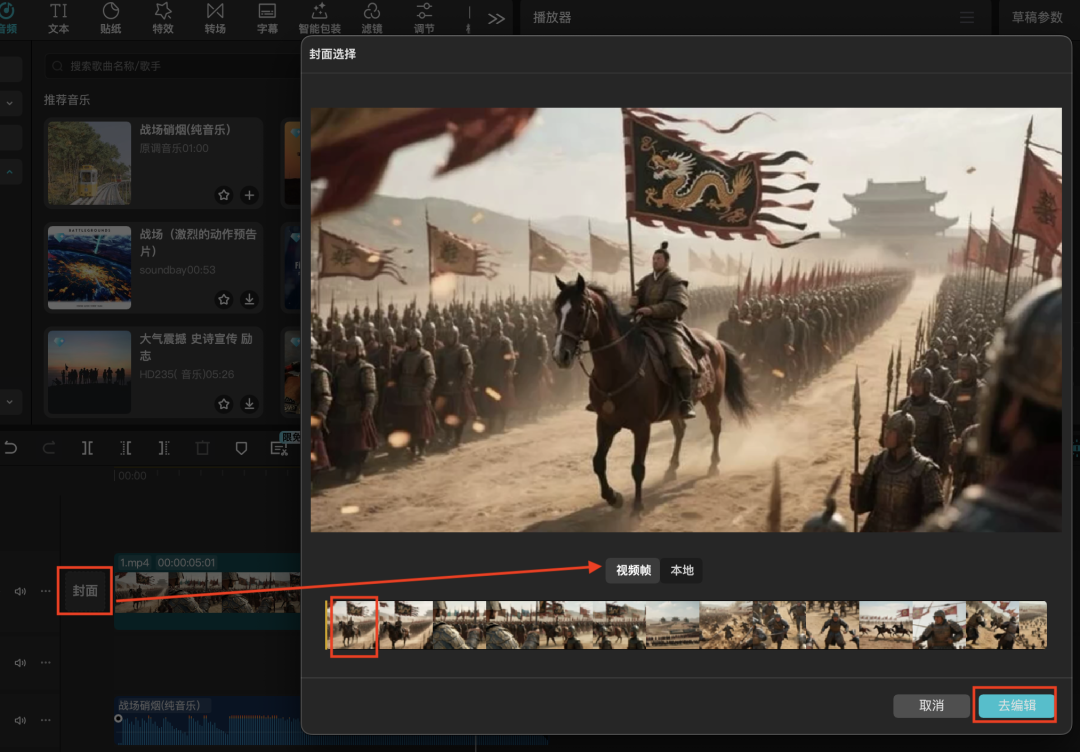Select the 1.mp4 clip on the timeline

point(207,592)
